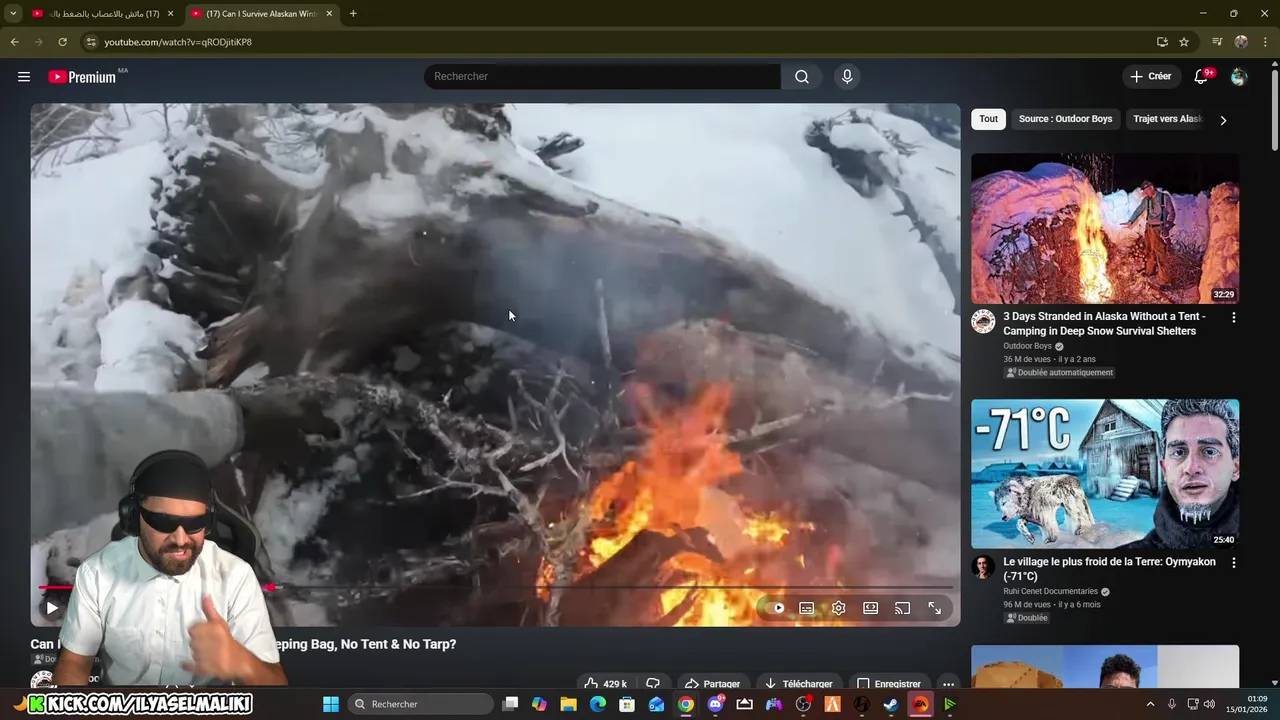Go to YouTube Premium home logo
The height and width of the screenshot is (720, 1280).
(x=82, y=77)
